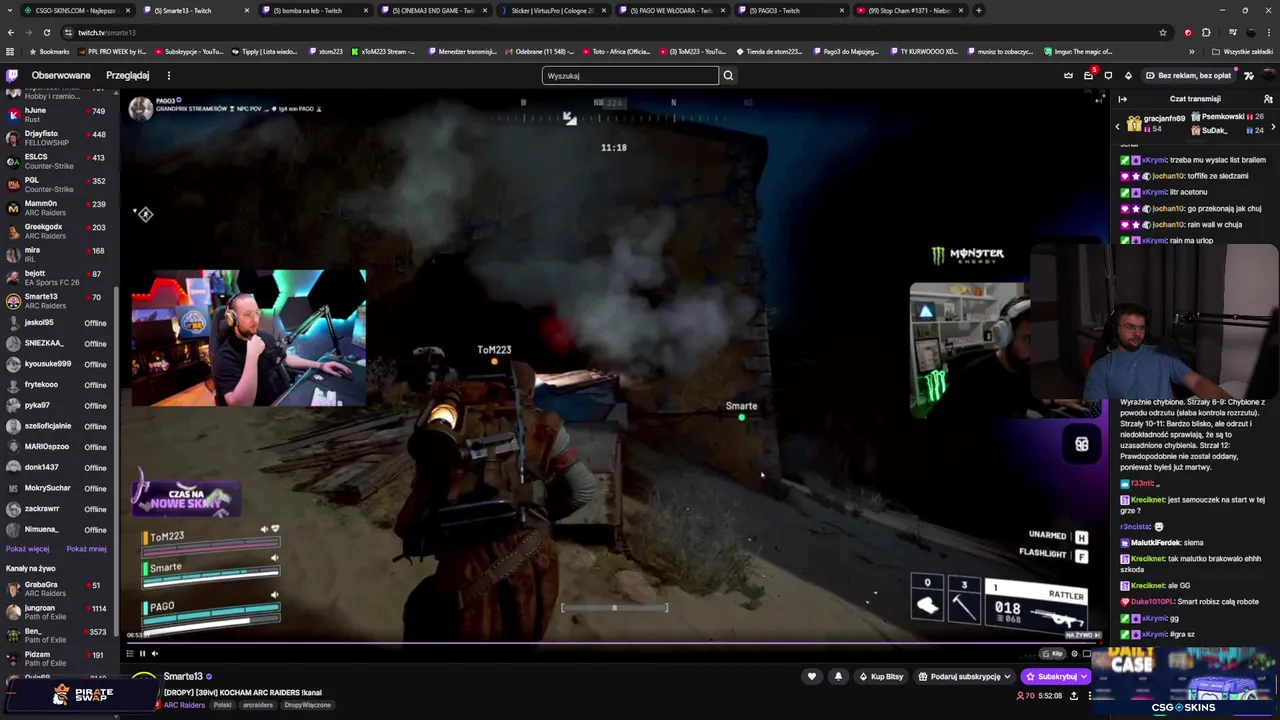
Task: Open the Obserwowane nav item
Action: click(61, 75)
